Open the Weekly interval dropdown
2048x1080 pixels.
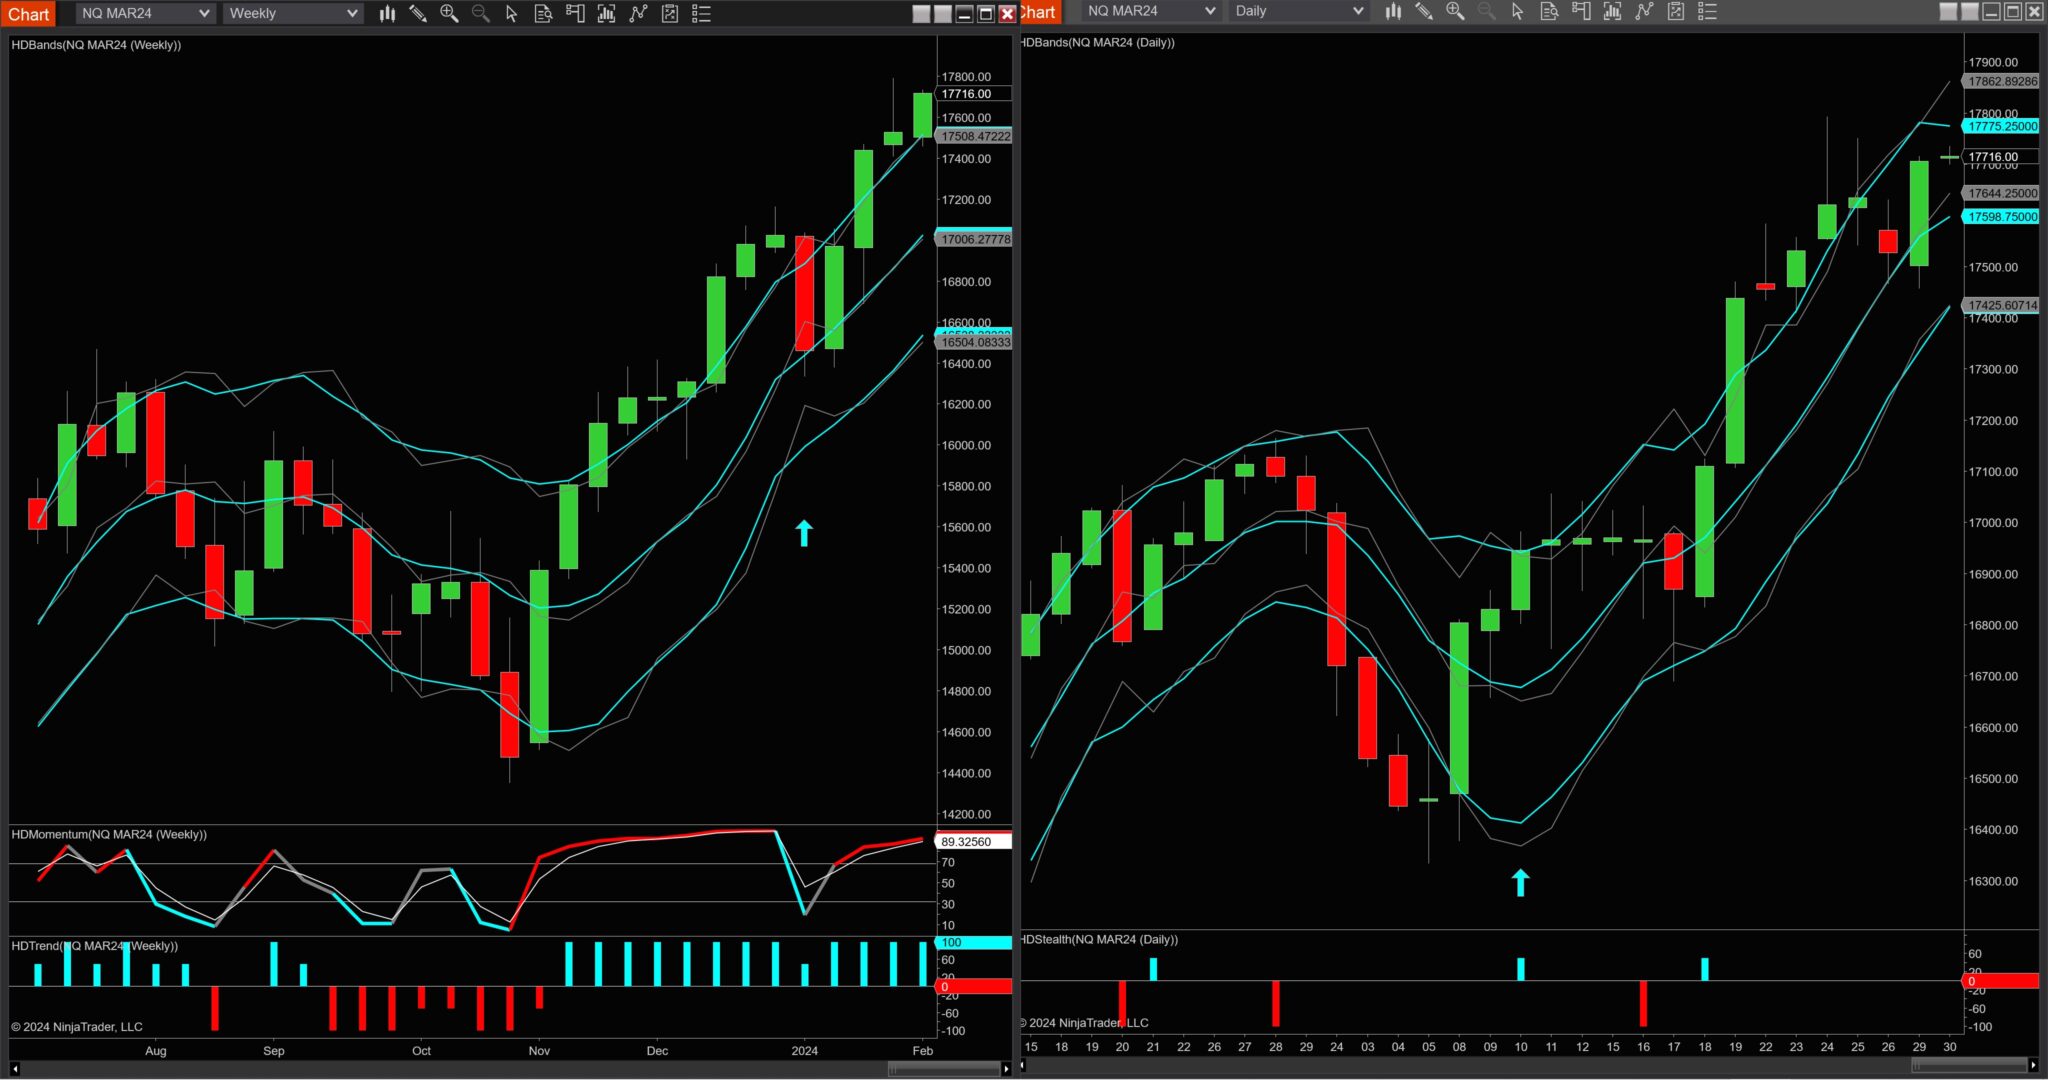pos(292,13)
